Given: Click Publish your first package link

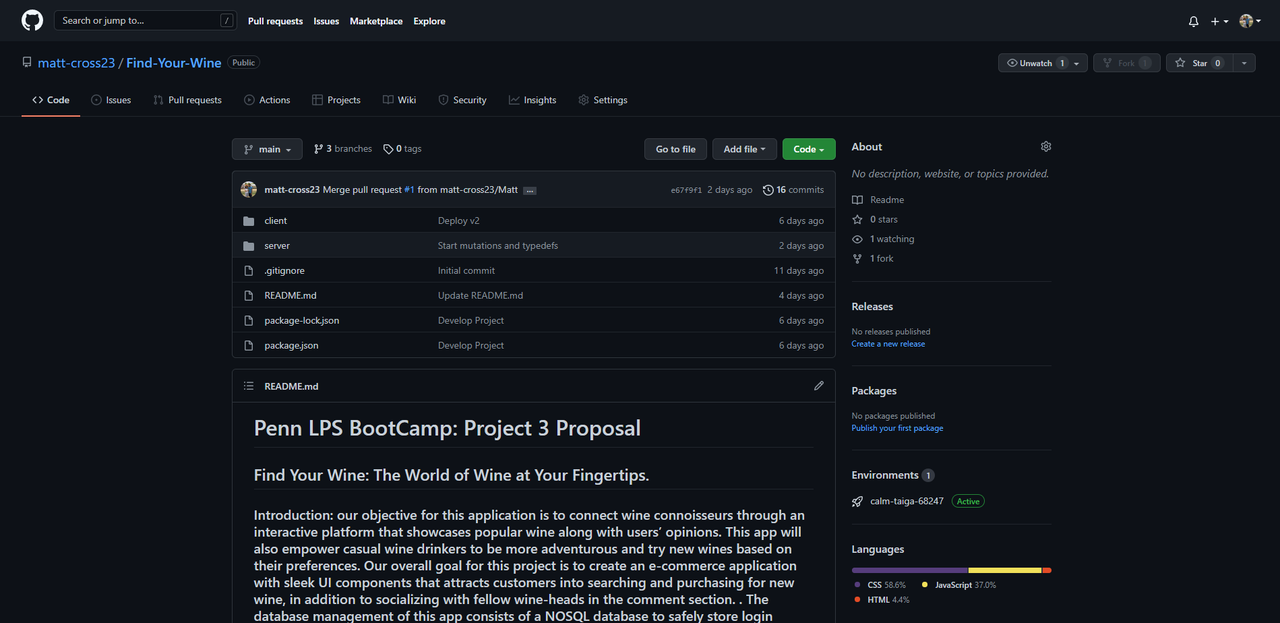Looking at the screenshot, I should (x=897, y=428).
